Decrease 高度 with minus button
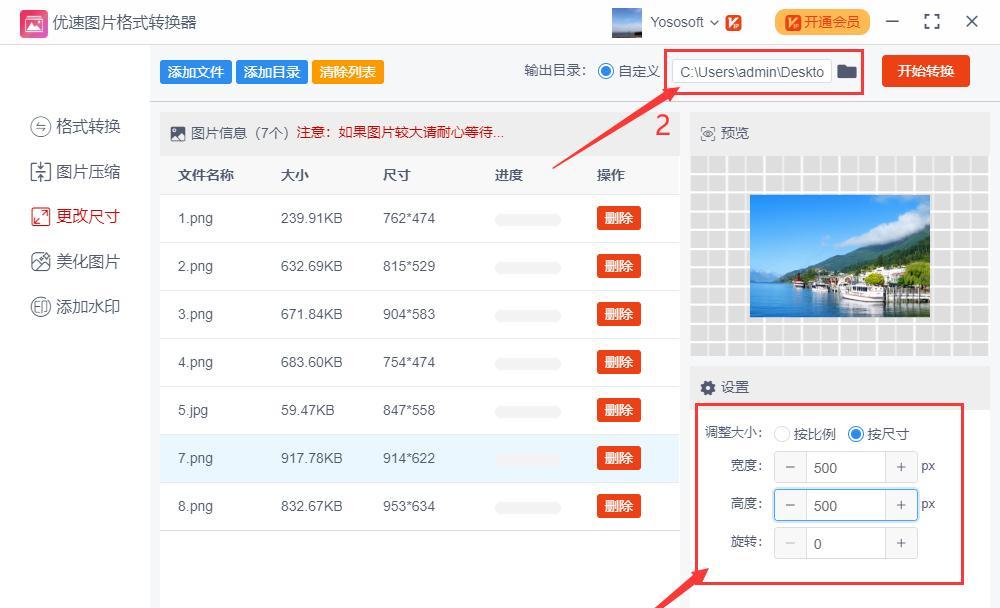The height and width of the screenshot is (608, 1000). coord(790,505)
